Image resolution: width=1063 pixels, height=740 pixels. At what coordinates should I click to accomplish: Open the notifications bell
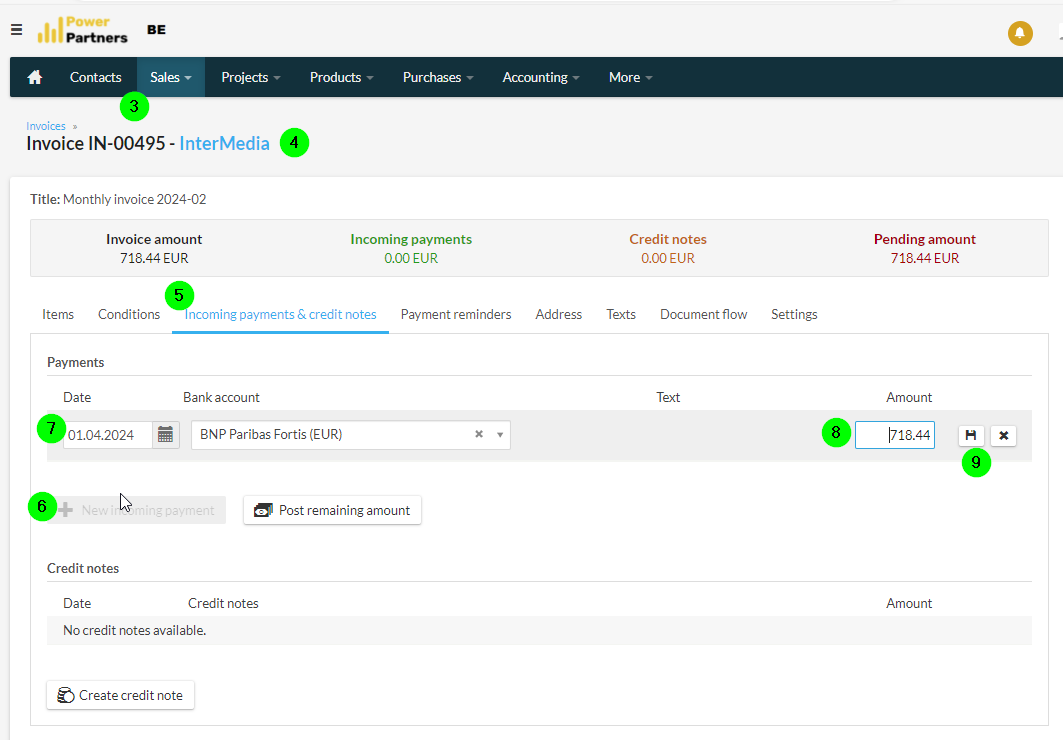click(1020, 33)
